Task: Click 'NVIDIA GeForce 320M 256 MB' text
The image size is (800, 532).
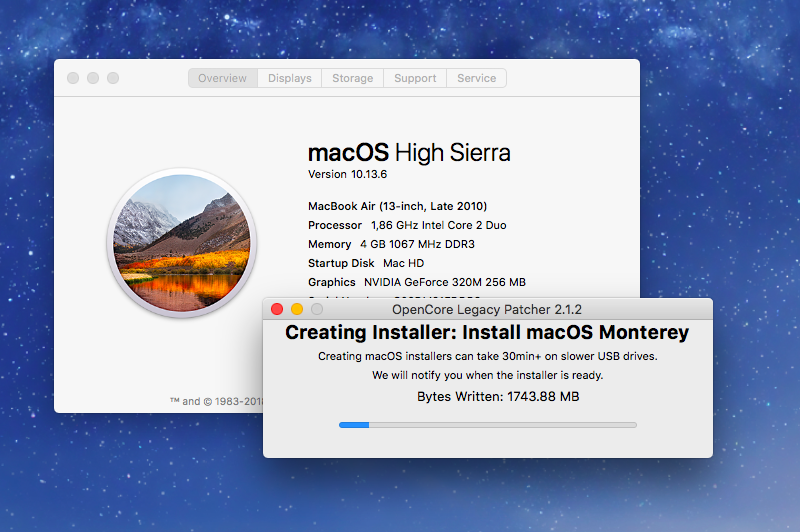Action: tap(445, 282)
